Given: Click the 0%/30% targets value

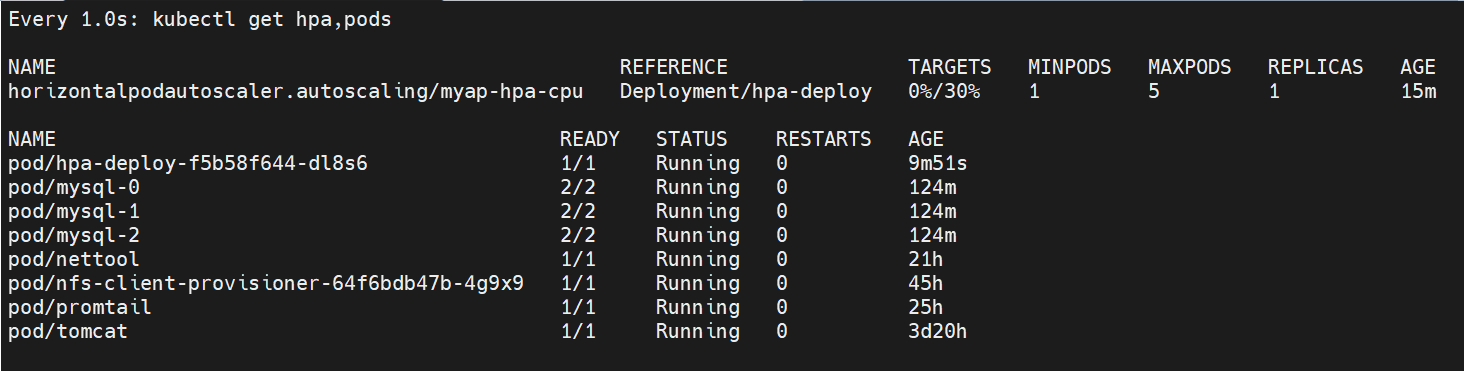Looking at the screenshot, I should click(944, 91).
